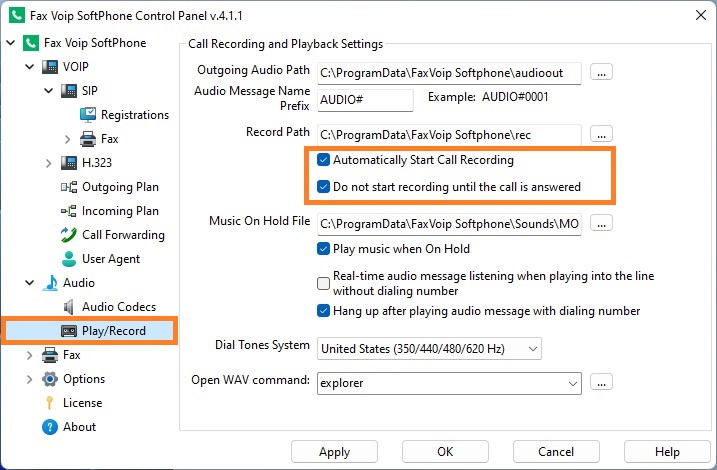Select the License tree item
This screenshot has height=470, width=717.
coord(83,403)
